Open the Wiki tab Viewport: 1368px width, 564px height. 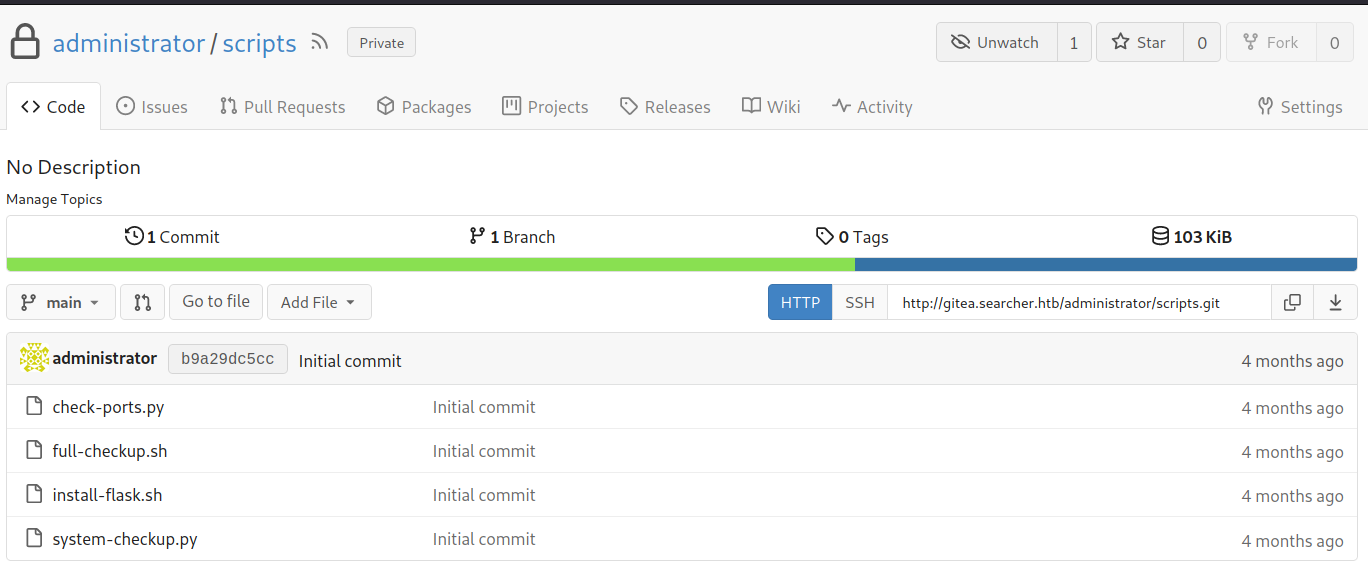click(x=771, y=107)
